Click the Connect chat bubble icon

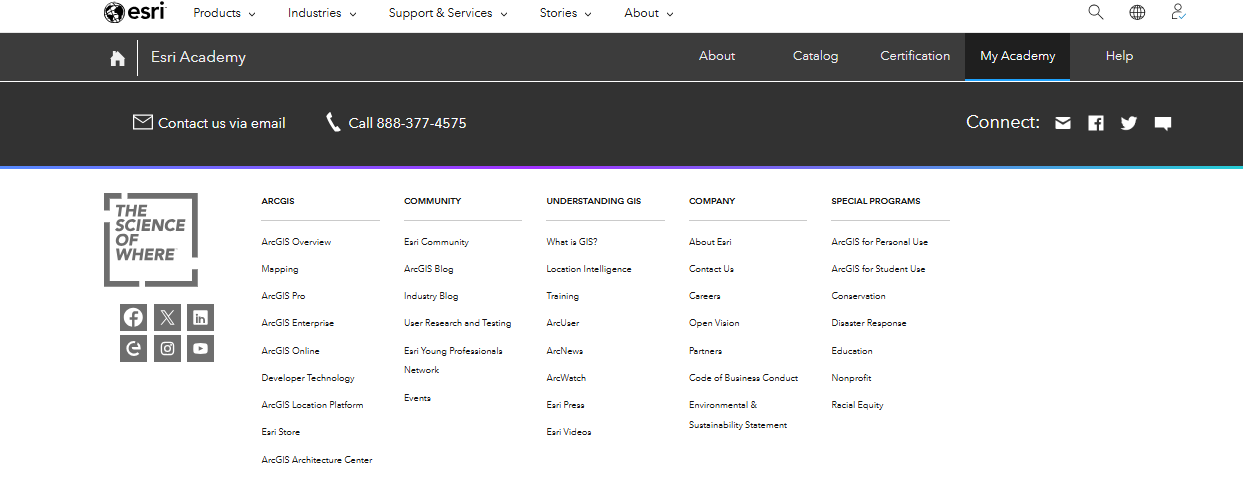(x=1162, y=123)
